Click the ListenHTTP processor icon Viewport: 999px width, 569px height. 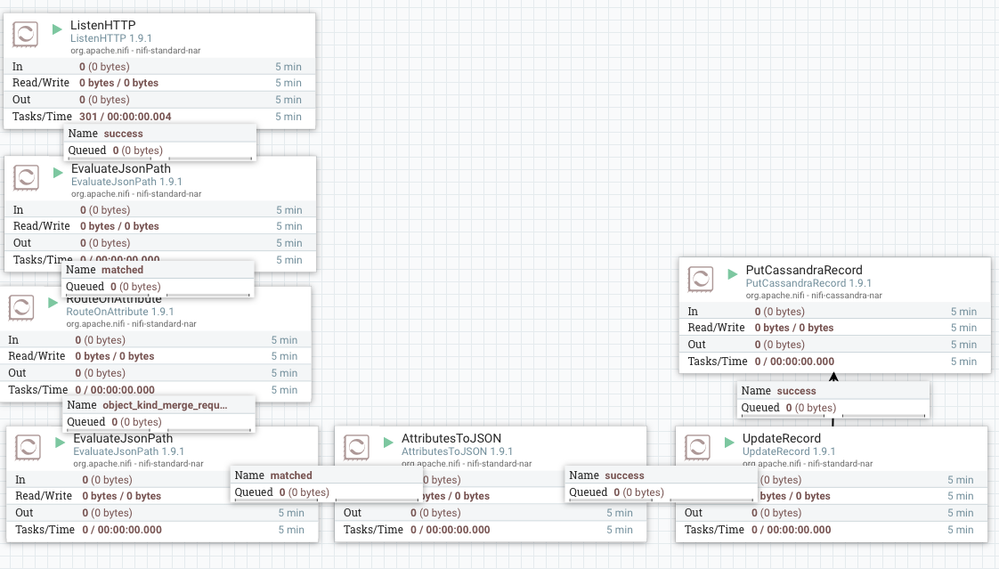pyautogui.click(x=25, y=34)
